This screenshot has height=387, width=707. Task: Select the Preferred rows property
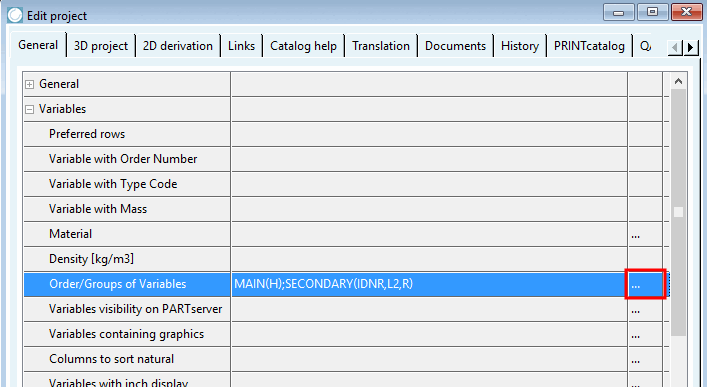pos(127,134)
